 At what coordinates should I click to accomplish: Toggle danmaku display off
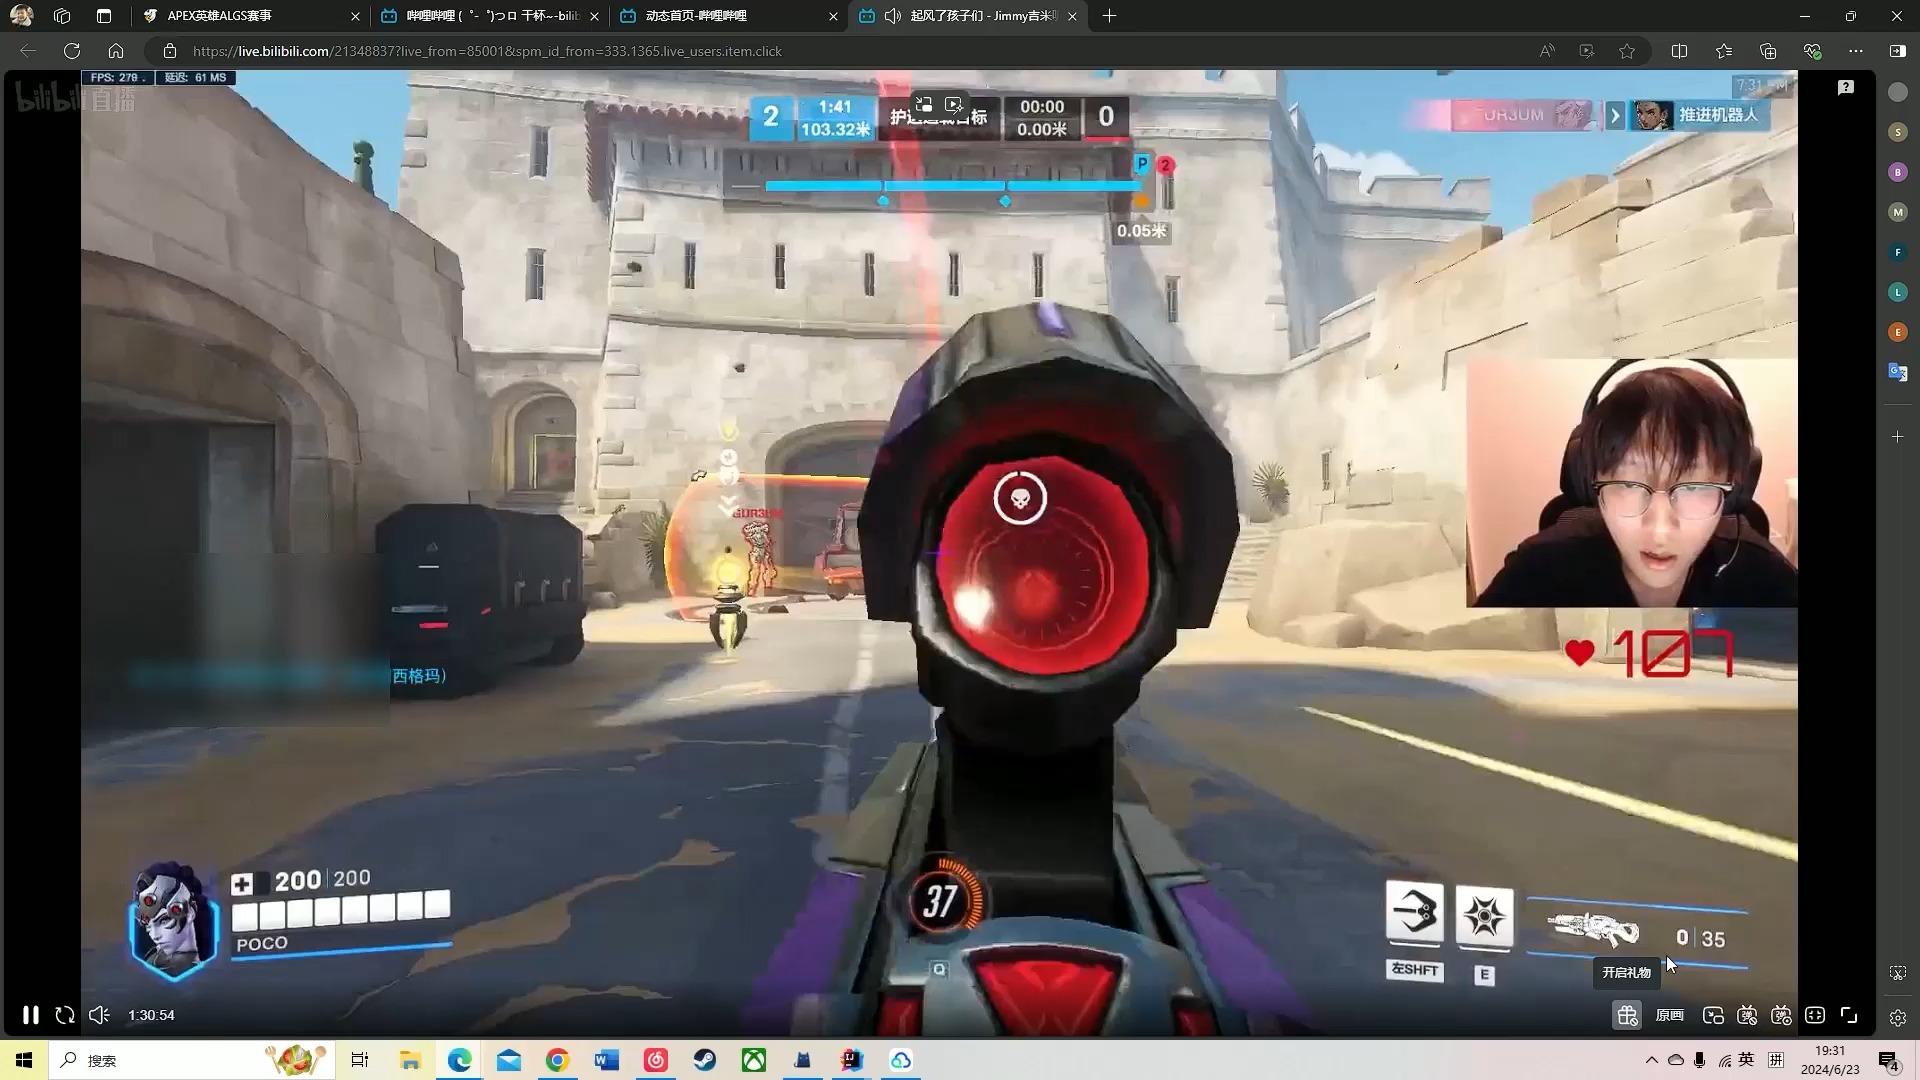point(1747,1015)
